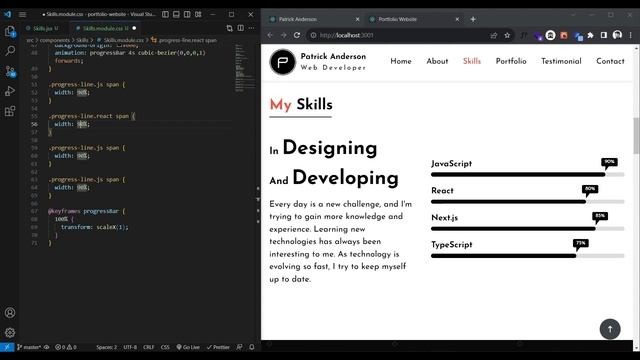
Task: Close the 'Portfolio Website' browser tab
Action: click(457, 19)
